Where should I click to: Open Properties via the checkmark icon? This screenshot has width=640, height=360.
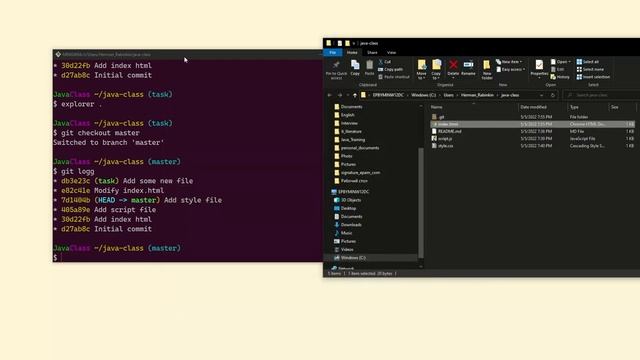coord(539,65)
